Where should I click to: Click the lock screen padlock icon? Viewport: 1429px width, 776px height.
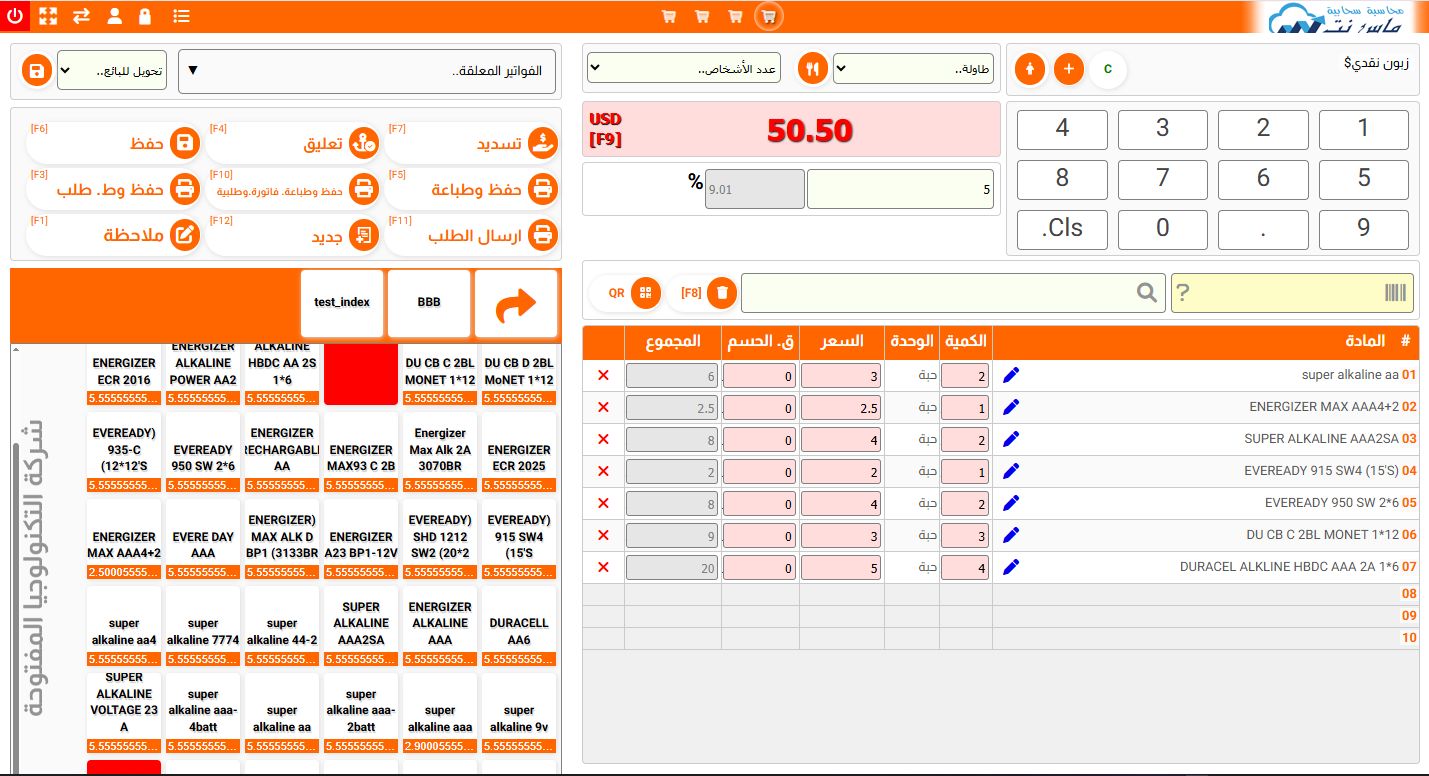click(145, 16)
